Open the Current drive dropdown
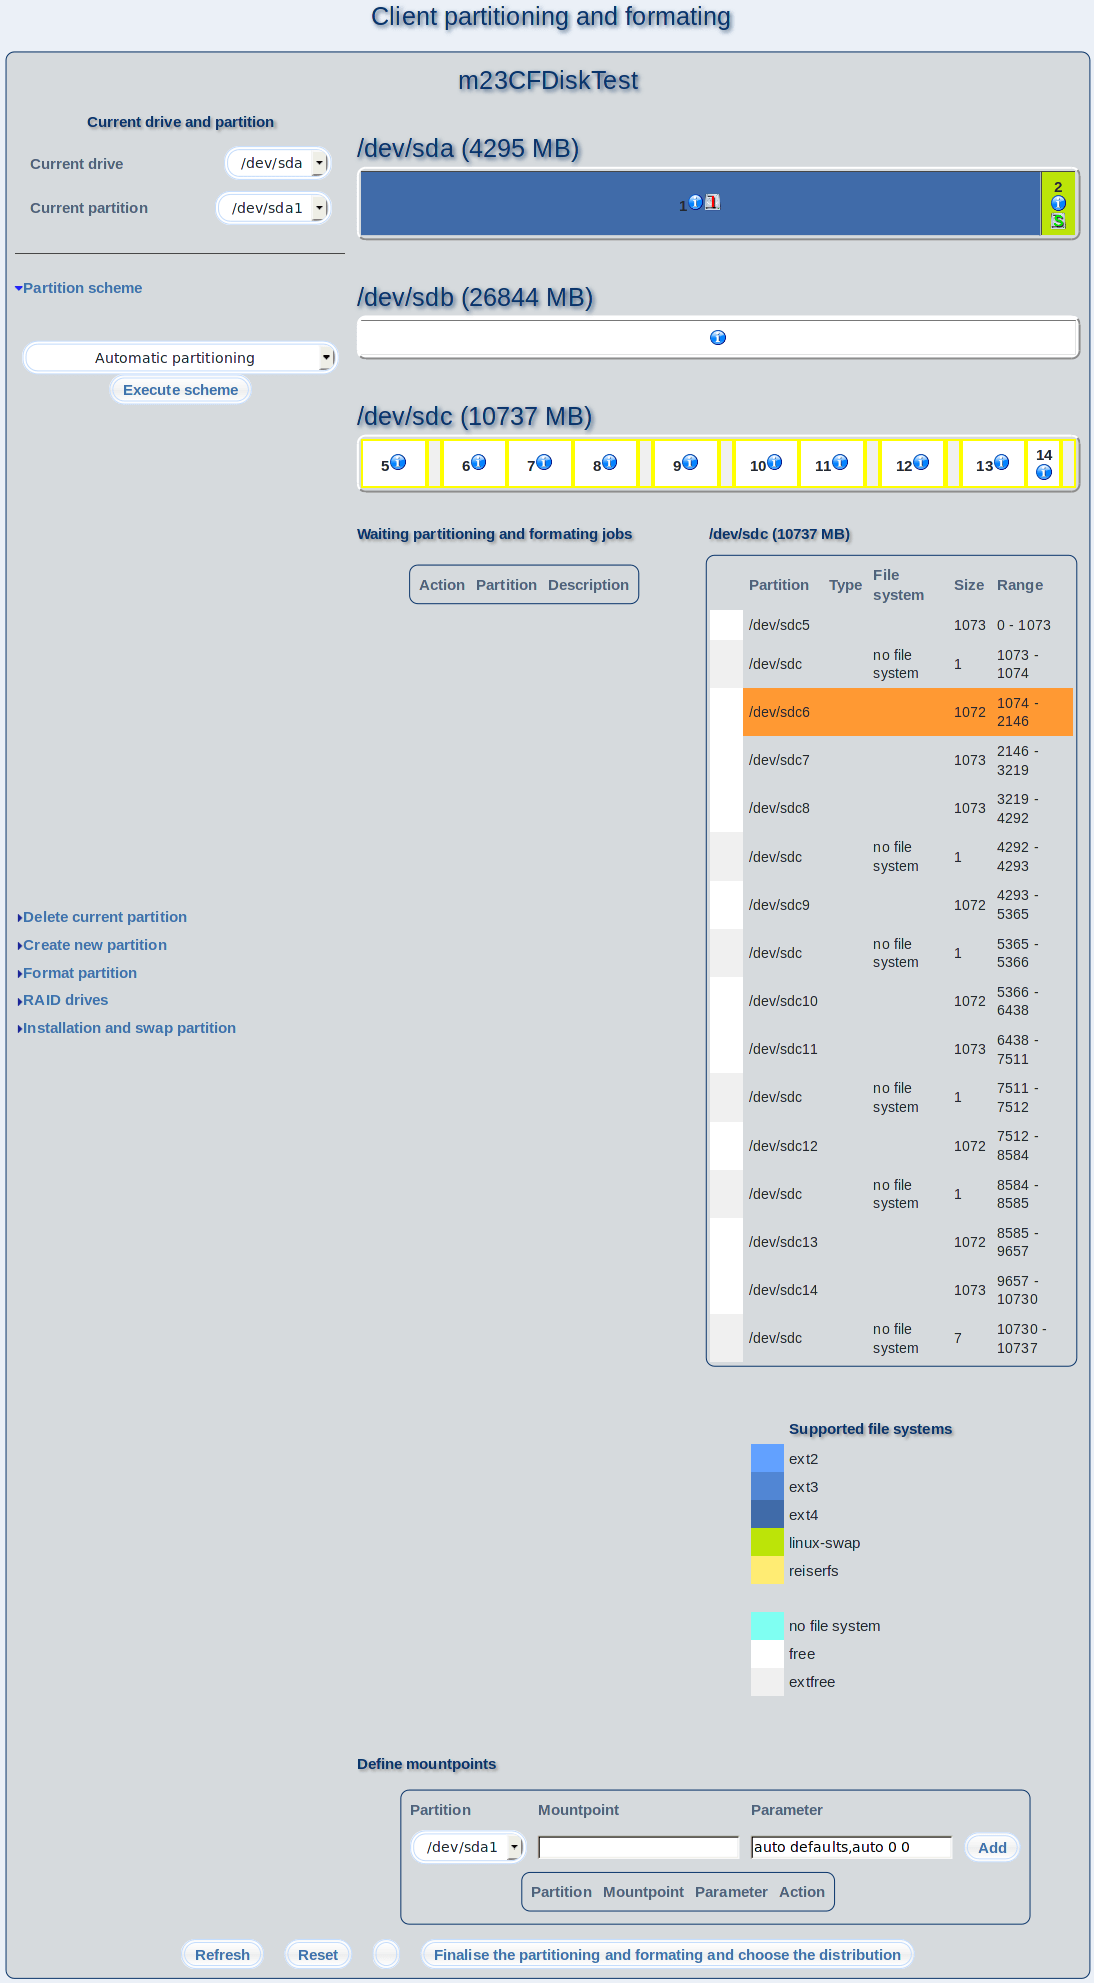The image size is (1094, 1983). click(278, 163)
